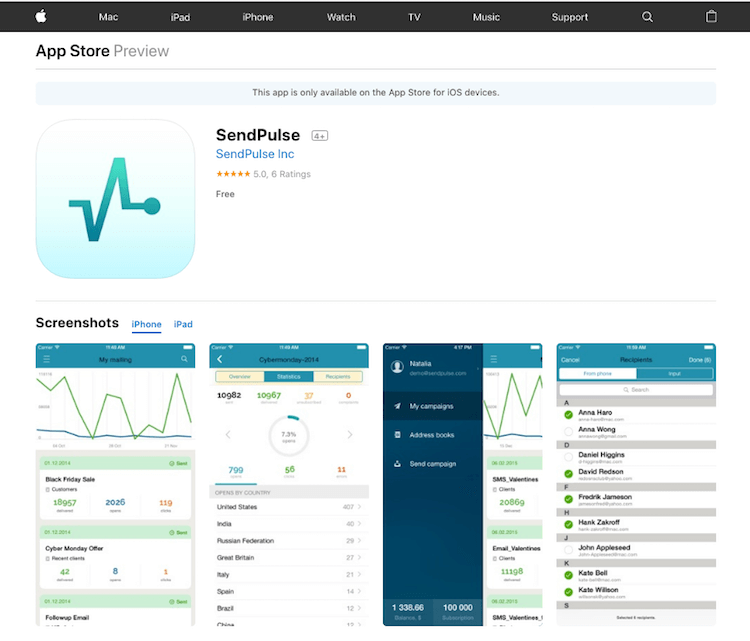Toggle the Kate Bell checkmark
The image size is (750, 641).
click(x=568, y=575)
